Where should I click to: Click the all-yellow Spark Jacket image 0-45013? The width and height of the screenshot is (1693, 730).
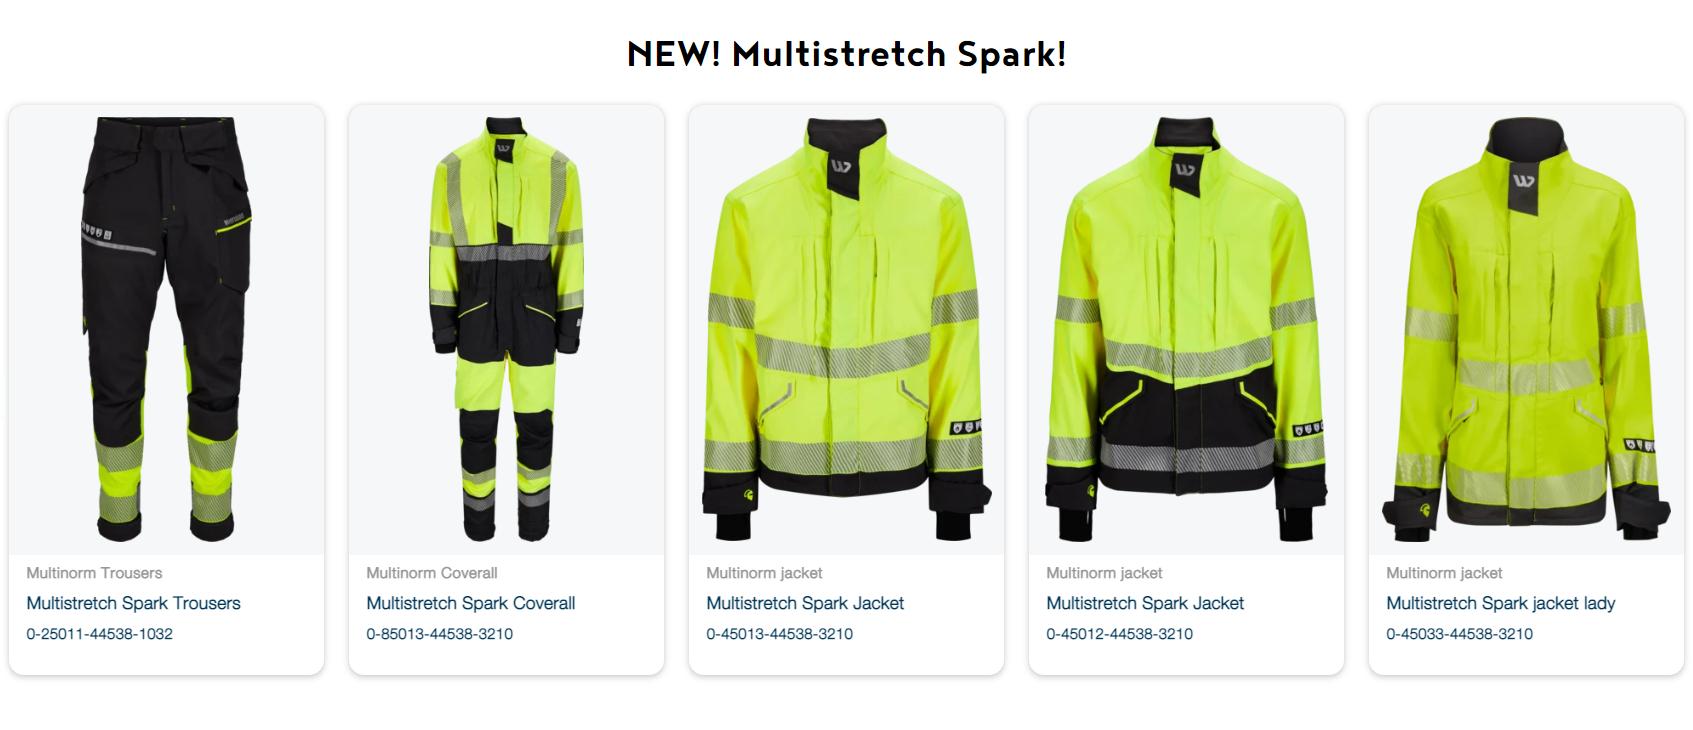846,330
